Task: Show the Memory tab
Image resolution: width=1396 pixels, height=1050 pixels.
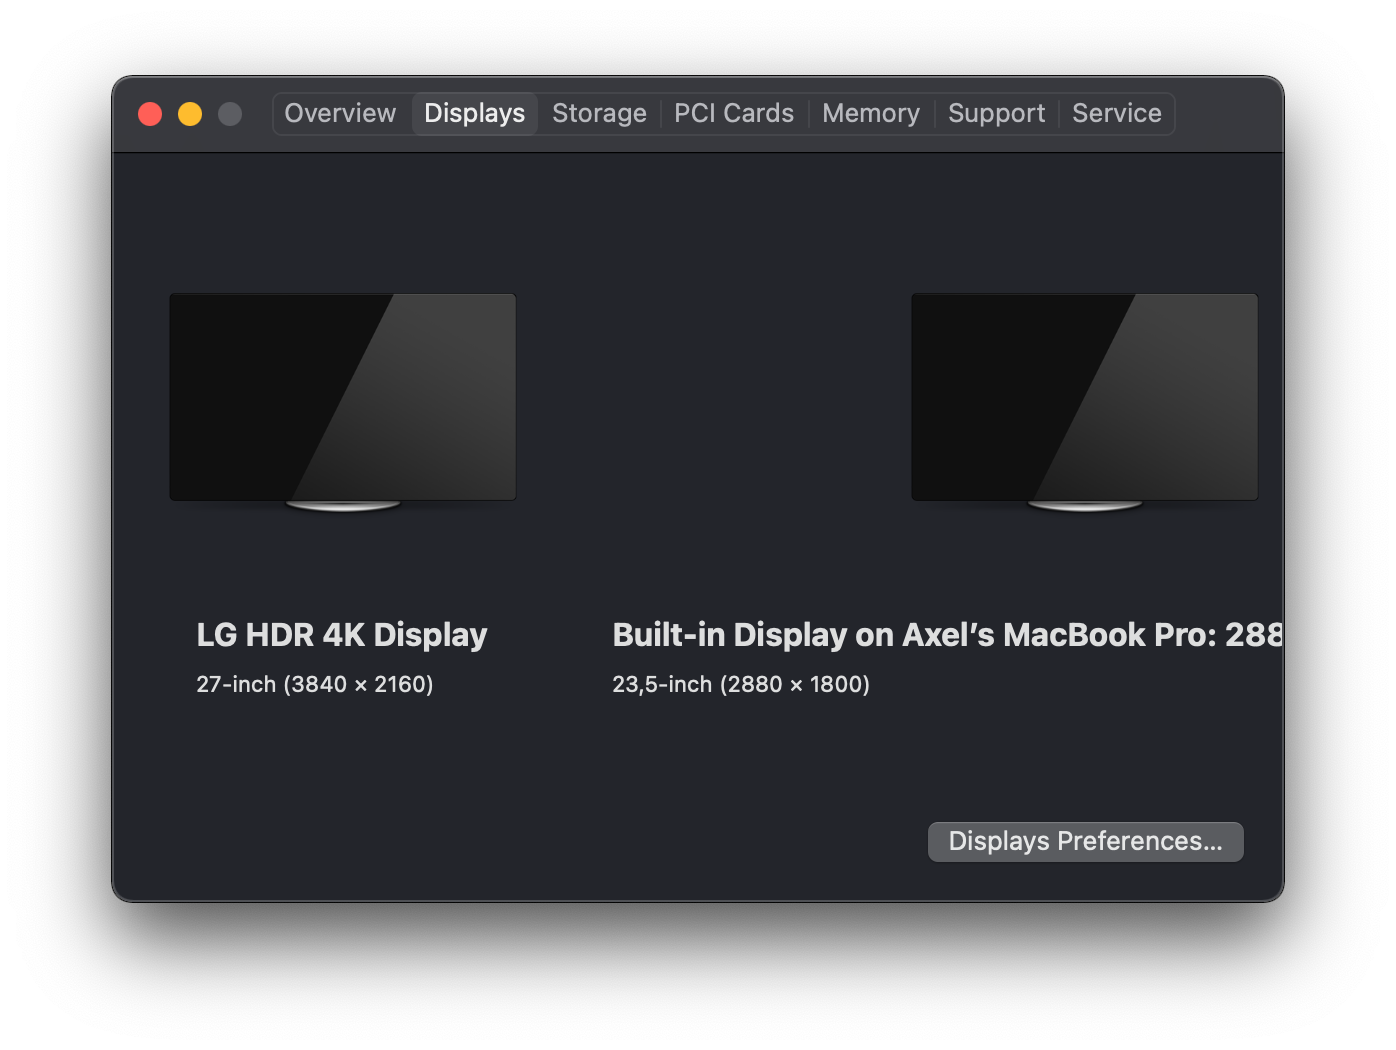Action: coord(871,113)
